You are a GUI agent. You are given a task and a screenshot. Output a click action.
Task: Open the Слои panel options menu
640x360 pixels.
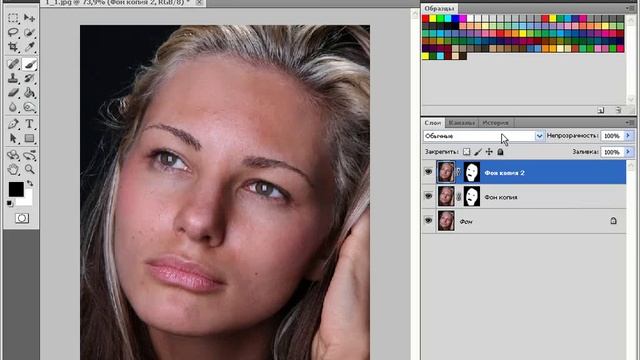[630, 122]
